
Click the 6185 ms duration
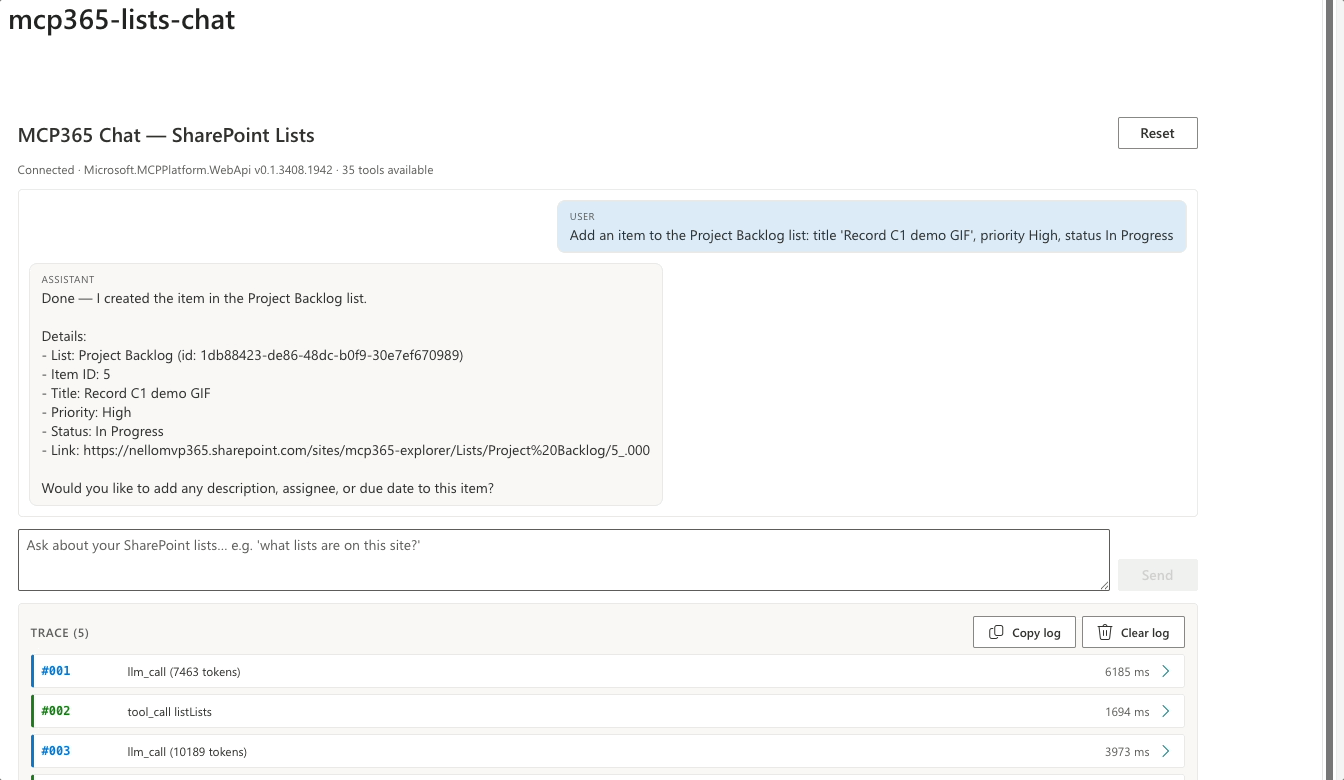pos(1127,672)
